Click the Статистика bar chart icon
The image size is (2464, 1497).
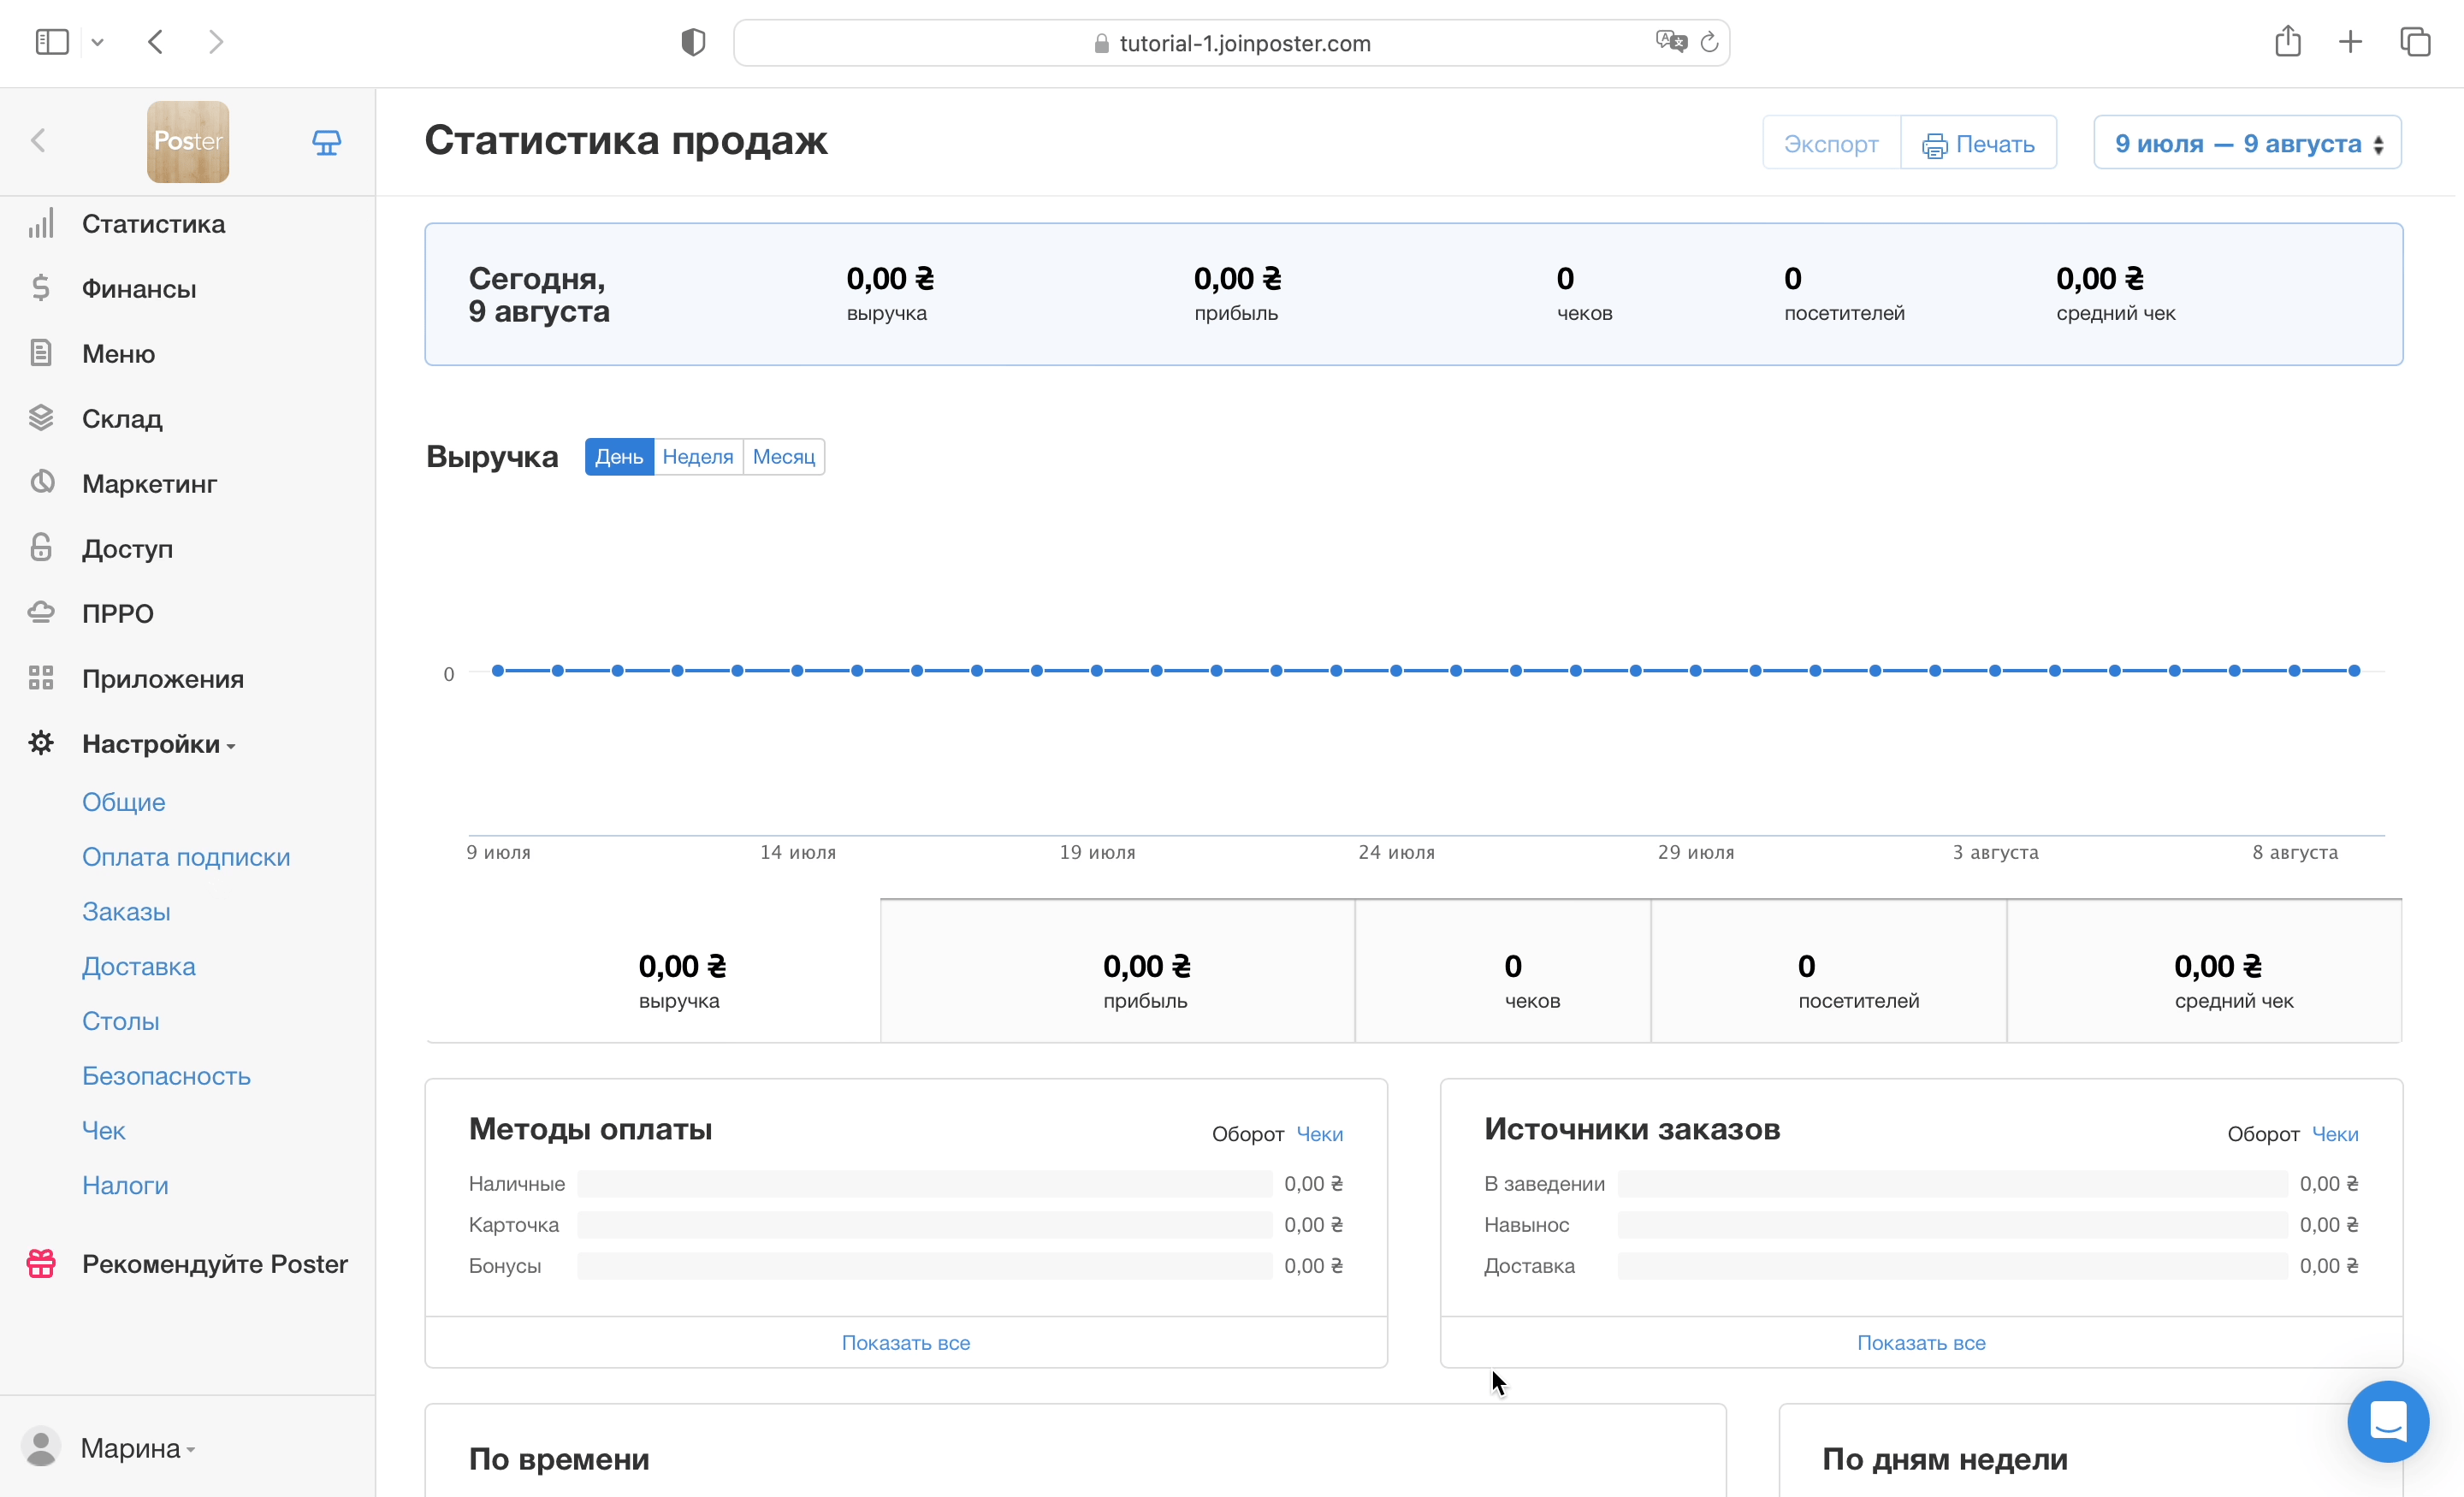41,224
